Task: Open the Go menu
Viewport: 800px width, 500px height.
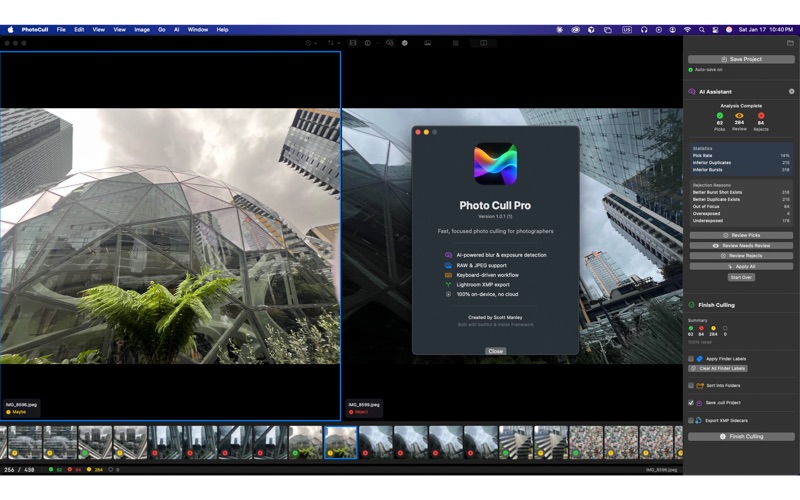Action: (162, 30)
